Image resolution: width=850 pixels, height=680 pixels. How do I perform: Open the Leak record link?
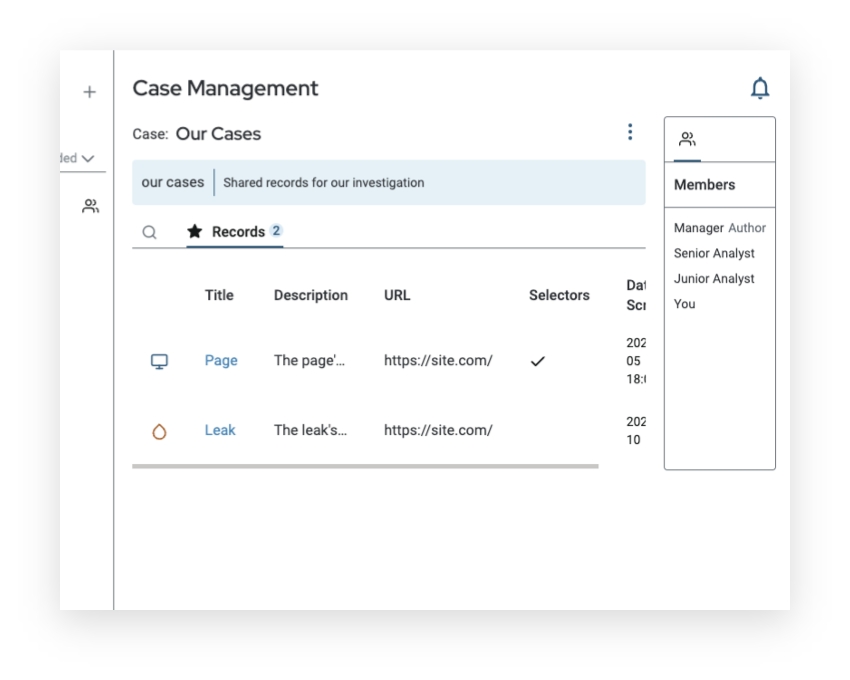pos(220,431)
